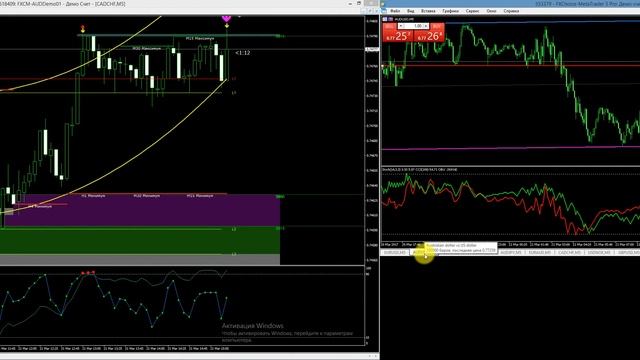The width and height of the screenshot is (640, 360).
Task: Select the 'M15 Максимум' level label at chart top
Action: coord(200,38)
